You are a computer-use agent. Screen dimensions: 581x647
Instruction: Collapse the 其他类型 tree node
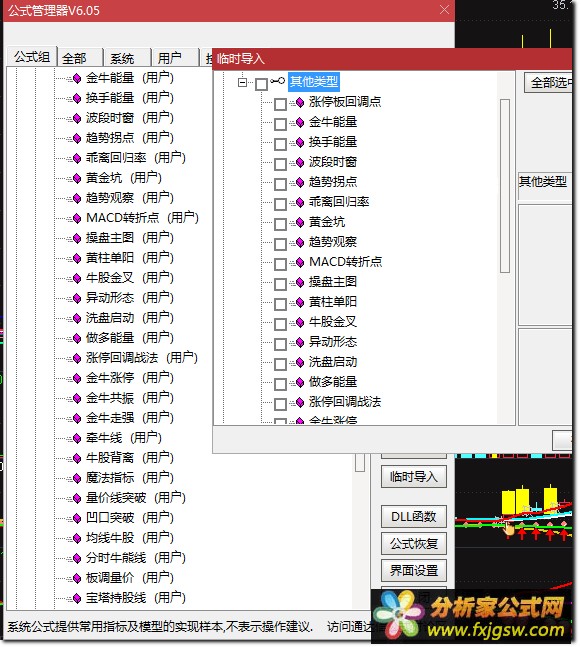pyautogui.click(x=242, y=82)
